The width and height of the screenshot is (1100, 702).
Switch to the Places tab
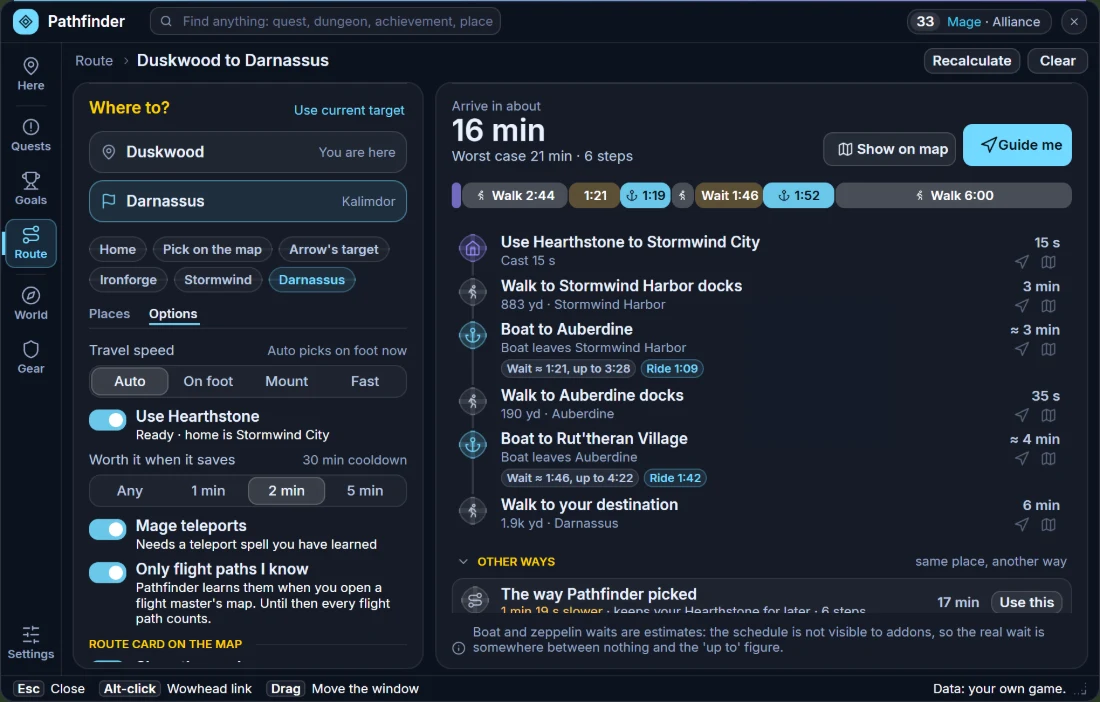tap(109, 314)
